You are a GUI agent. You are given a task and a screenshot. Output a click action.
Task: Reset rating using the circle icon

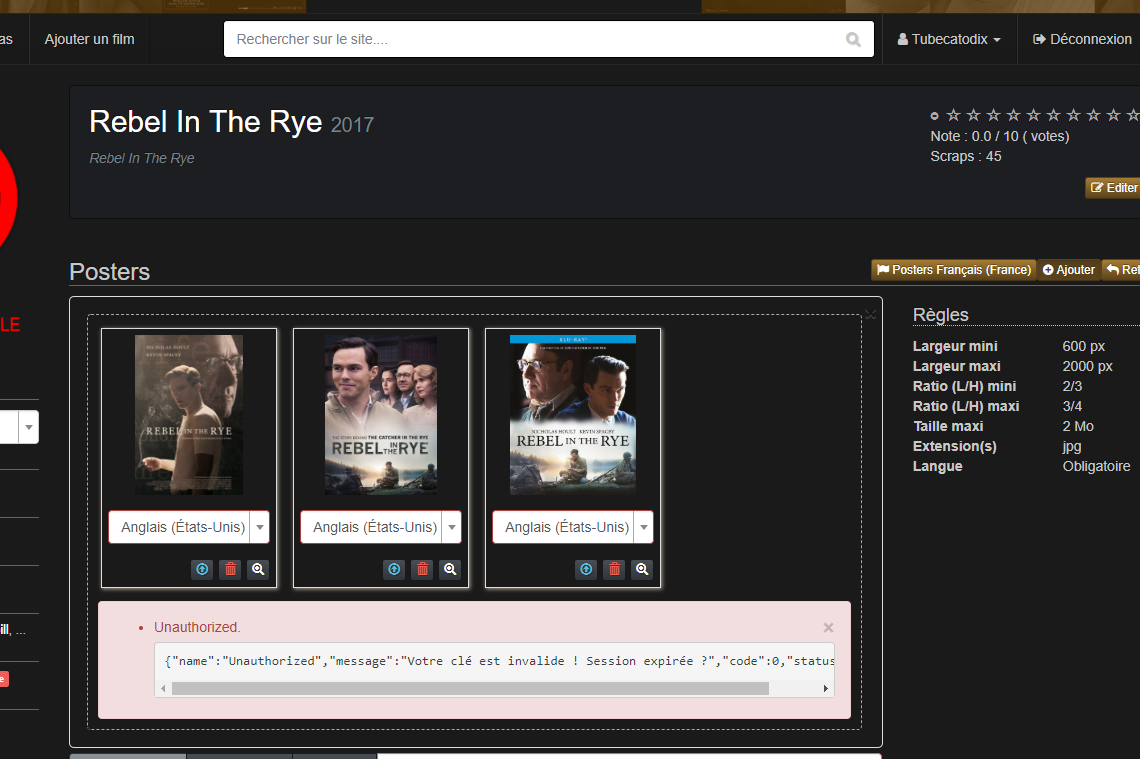tap(934, 116)
